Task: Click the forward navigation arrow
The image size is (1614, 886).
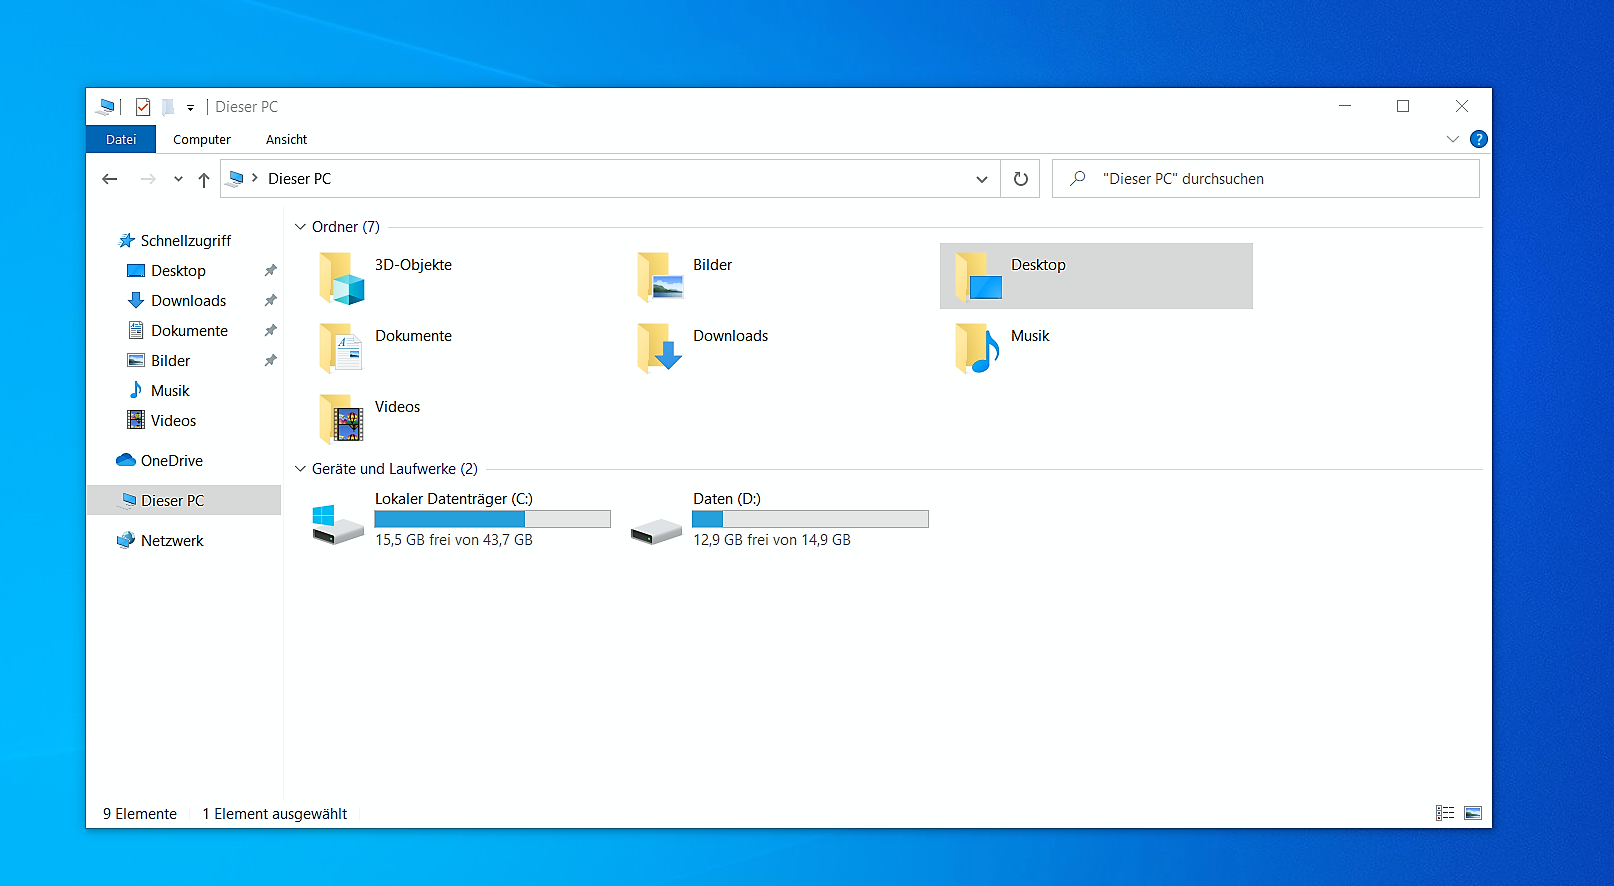Action: tap(148, 179)
